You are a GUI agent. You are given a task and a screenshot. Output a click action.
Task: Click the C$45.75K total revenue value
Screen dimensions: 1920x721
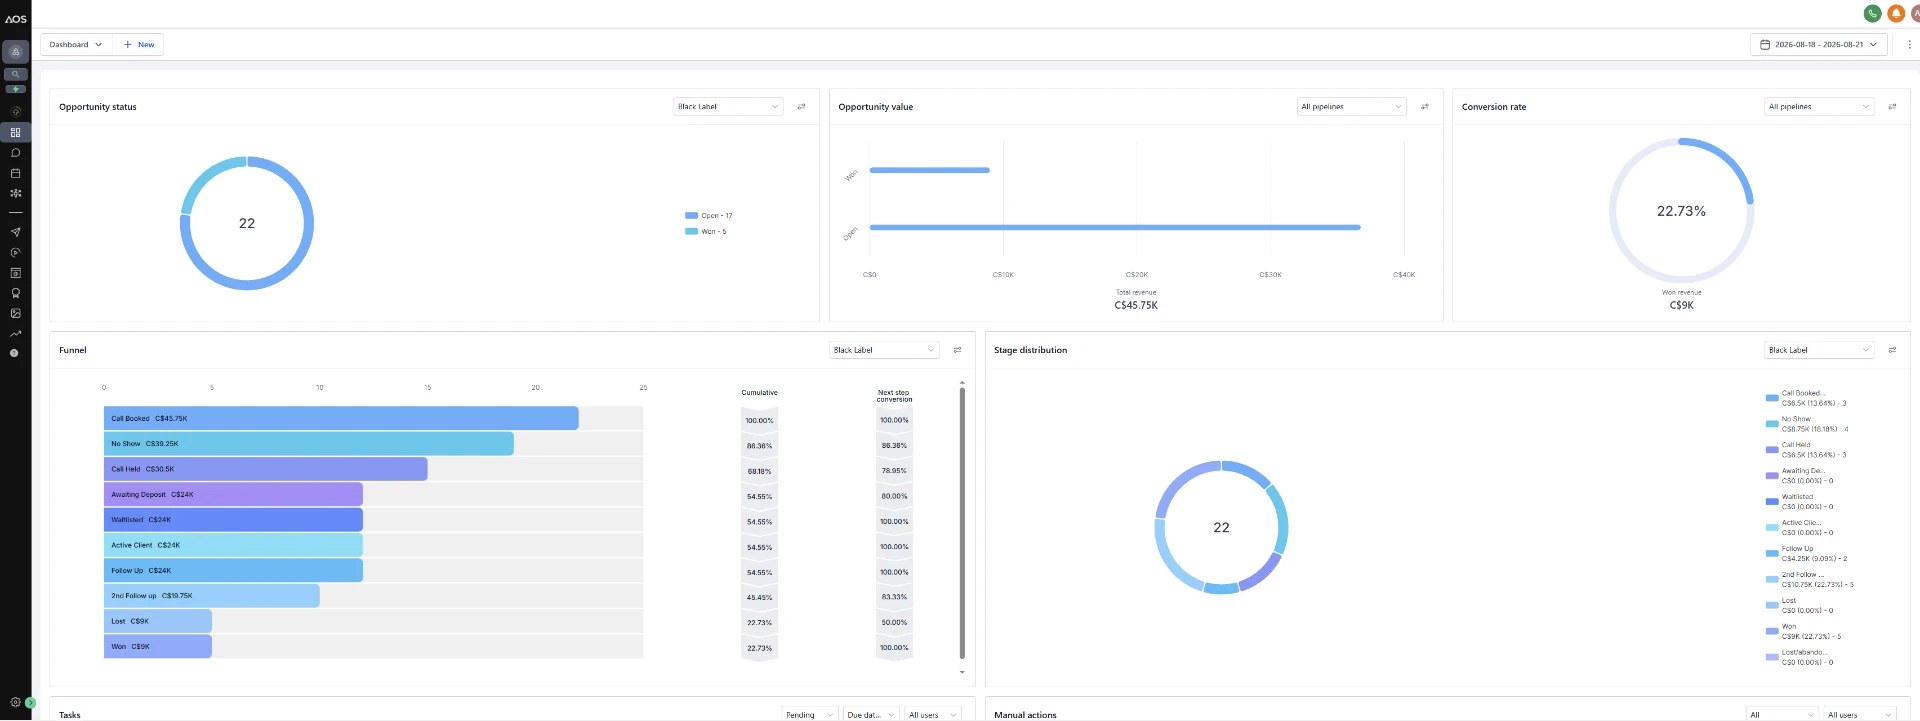pos(1136,306)
